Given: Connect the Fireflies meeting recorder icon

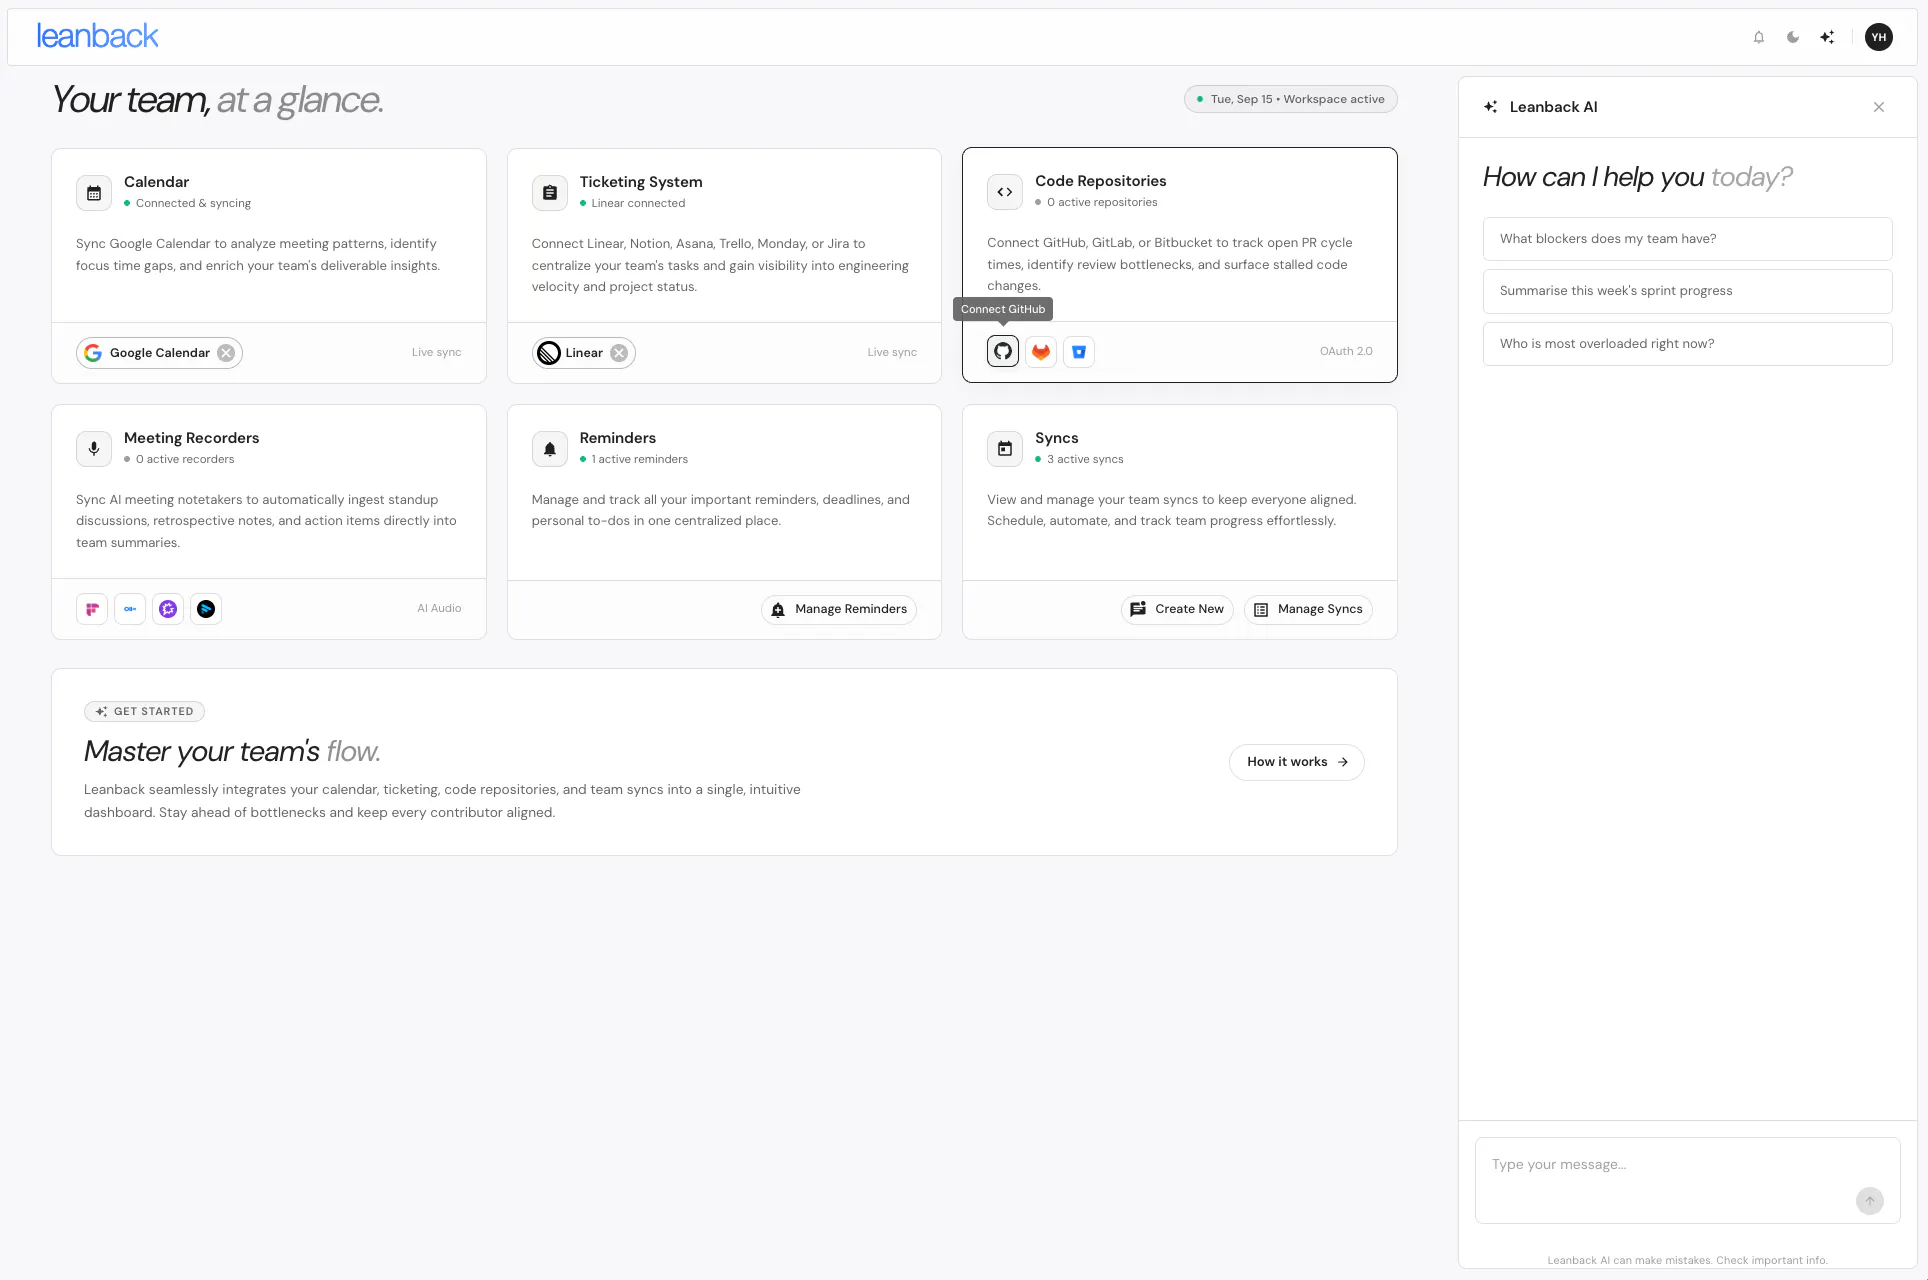Looking at the screenshot, I should (x=92, y=609).
